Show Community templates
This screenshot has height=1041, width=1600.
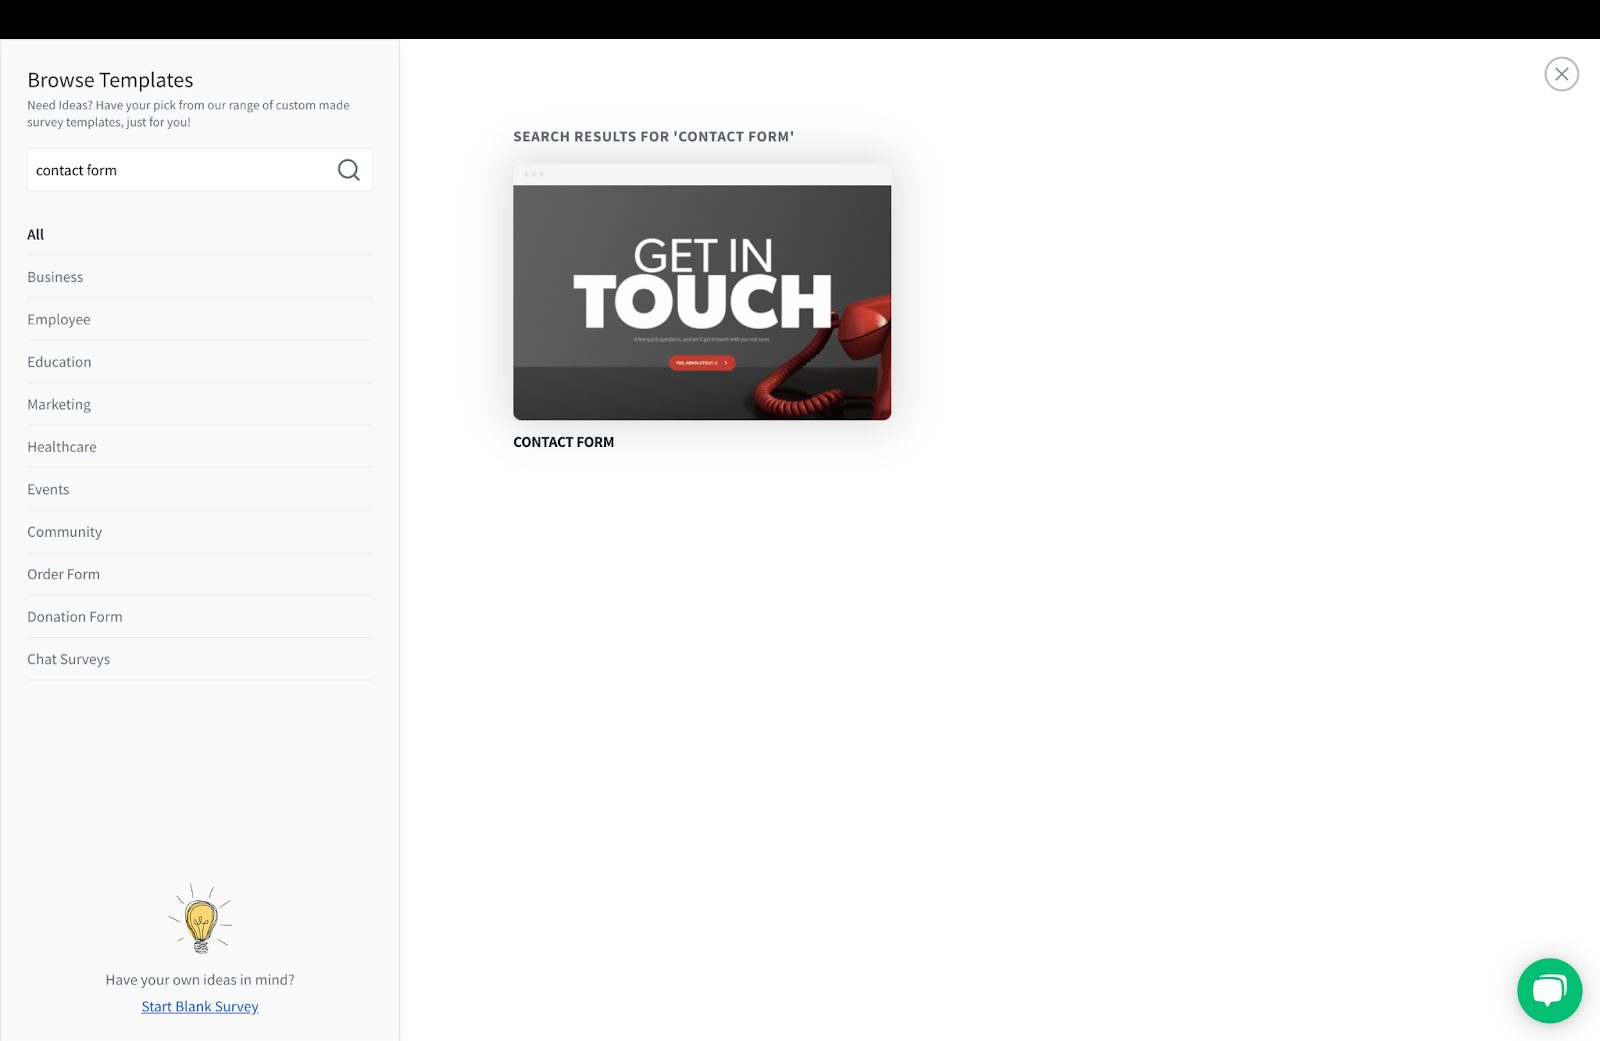click(x=200, y=532)
